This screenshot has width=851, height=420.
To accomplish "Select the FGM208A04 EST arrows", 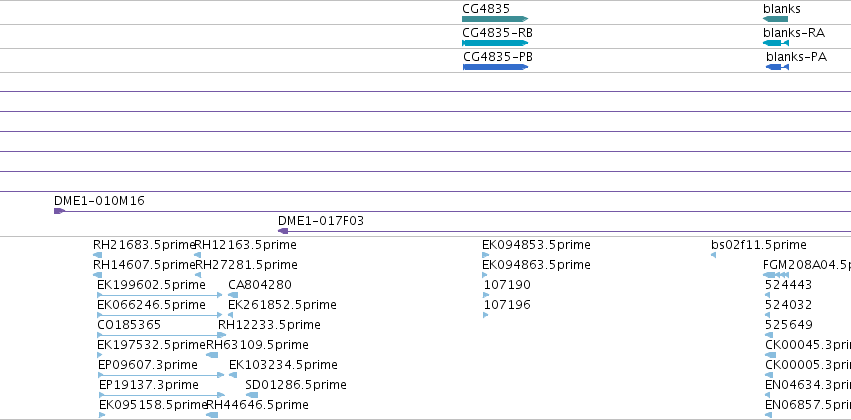I will (x=776, y=275).
